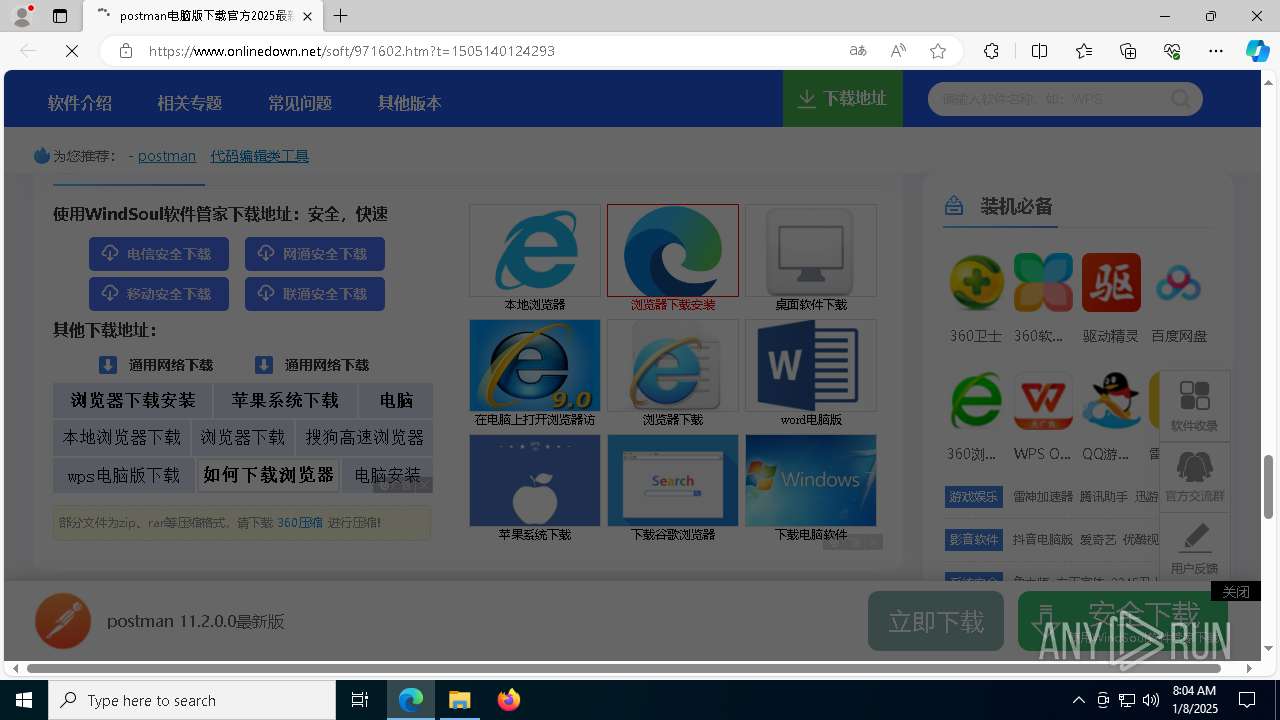Stop loading the page

(72, 51)
